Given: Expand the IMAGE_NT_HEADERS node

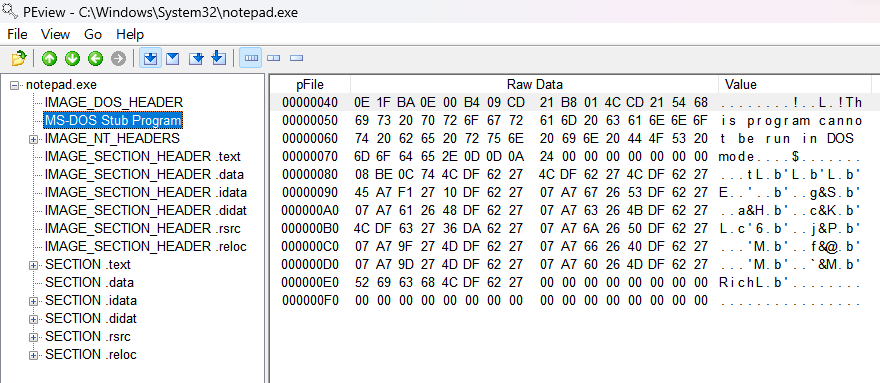Looking at the screenshot, I should (x=34, y=139).
